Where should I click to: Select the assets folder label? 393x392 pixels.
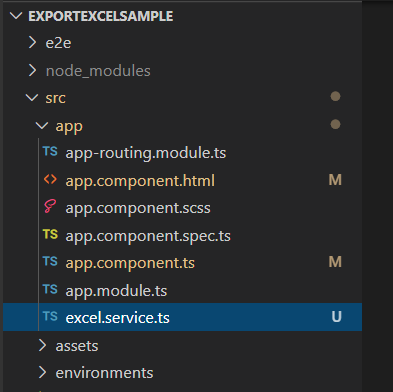(x=77, y=346)
